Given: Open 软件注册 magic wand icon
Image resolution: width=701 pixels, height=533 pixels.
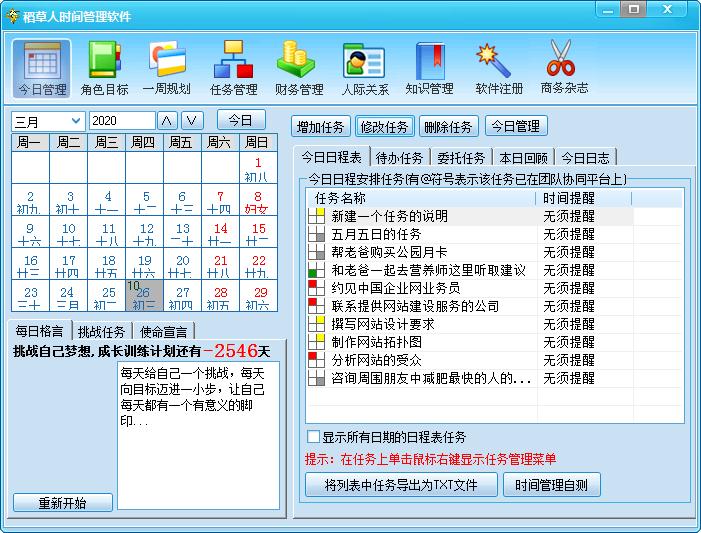Looking at the screenshot, I should click(x=498, y=68).
